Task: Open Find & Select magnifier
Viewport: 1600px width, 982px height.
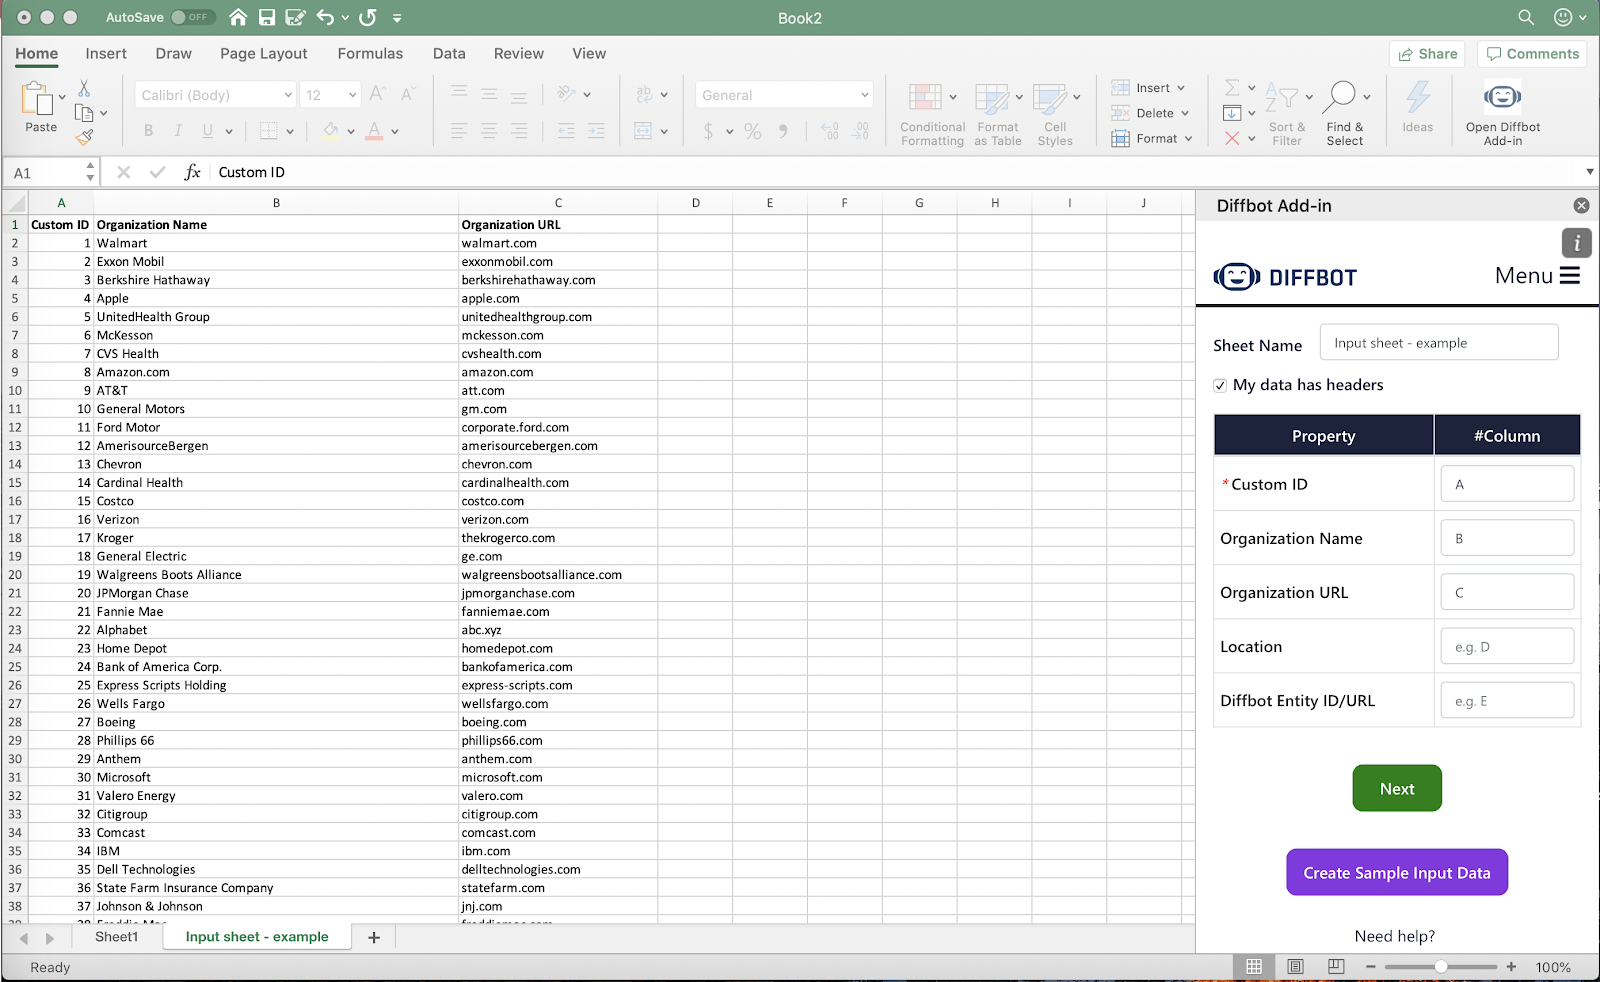Action: click(1345, 114)
